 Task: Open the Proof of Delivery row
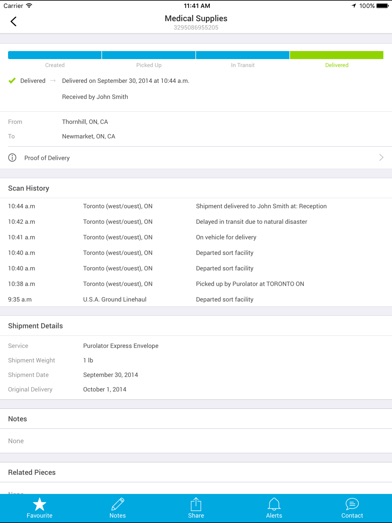[x=196, y=158]
